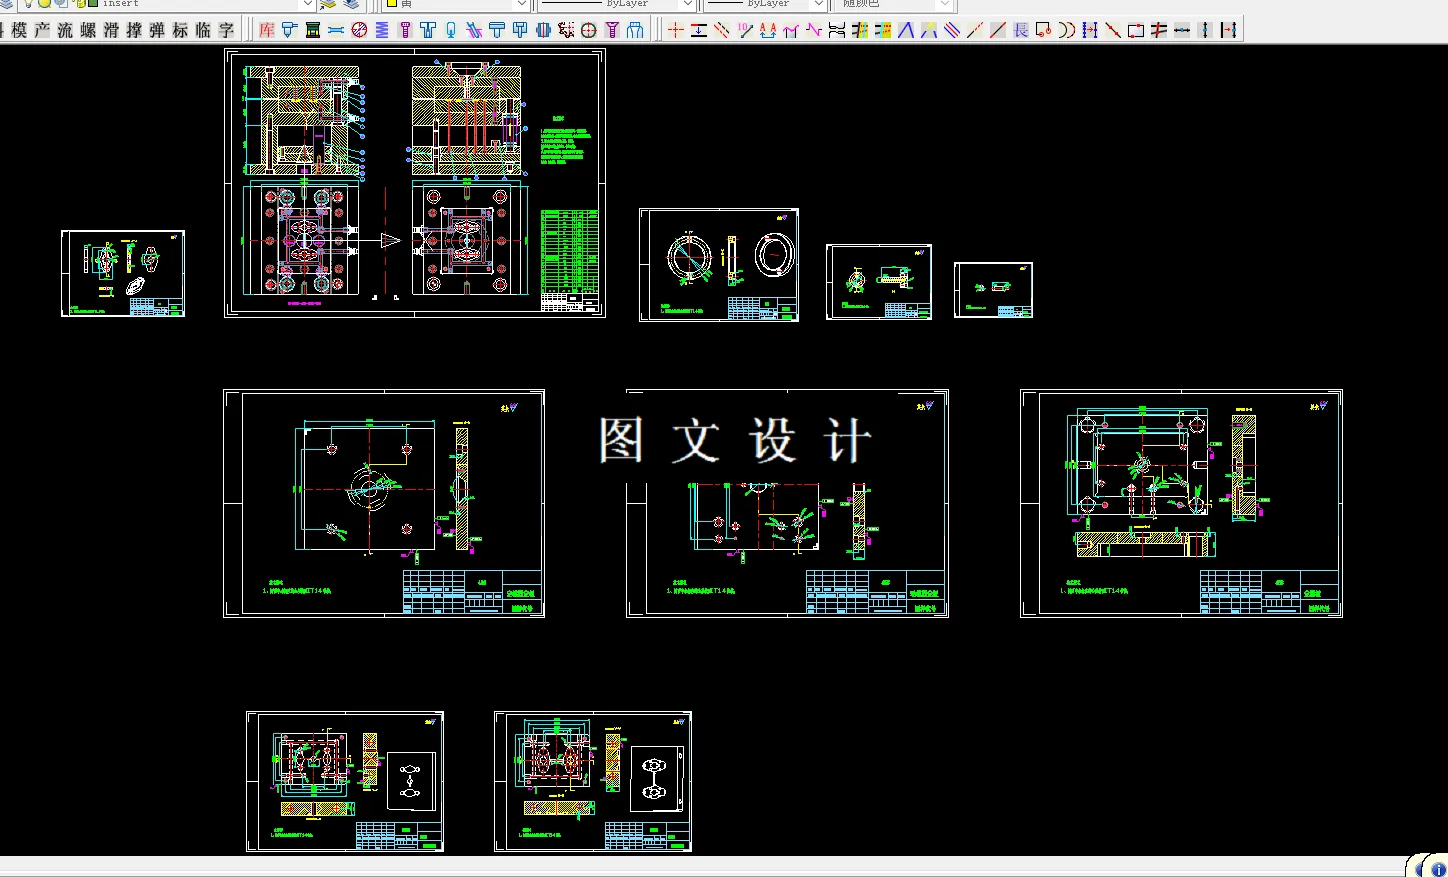The height and width of the screenshot is (877, 1448).
Task: Click the number 10 dimension icon
Action: 744,30
